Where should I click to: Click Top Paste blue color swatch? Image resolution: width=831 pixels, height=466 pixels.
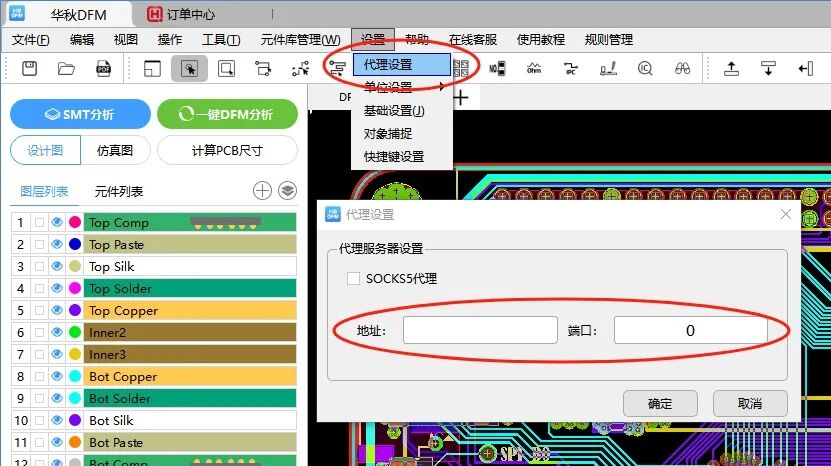[75, 244]
